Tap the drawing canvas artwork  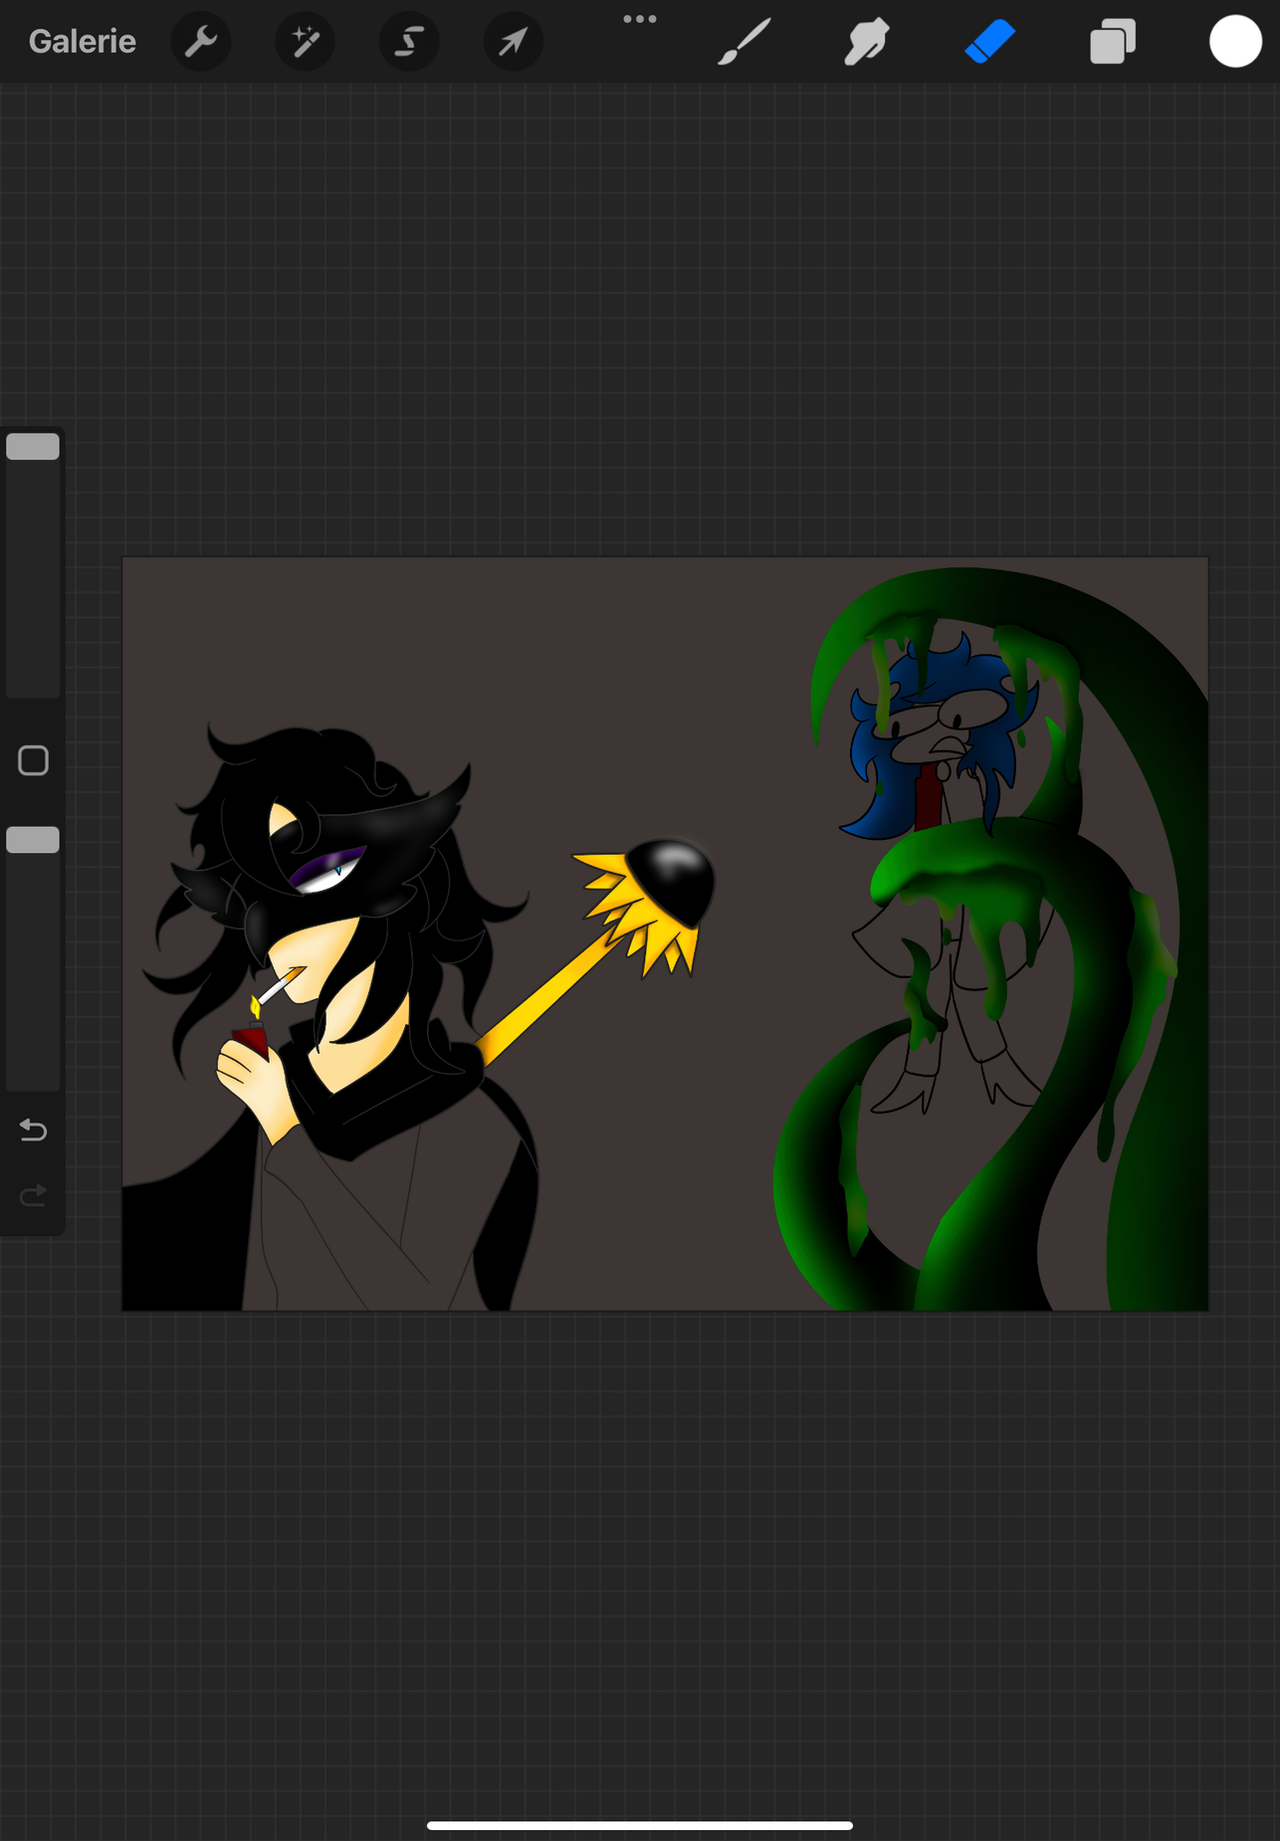(x=665, y=934)
